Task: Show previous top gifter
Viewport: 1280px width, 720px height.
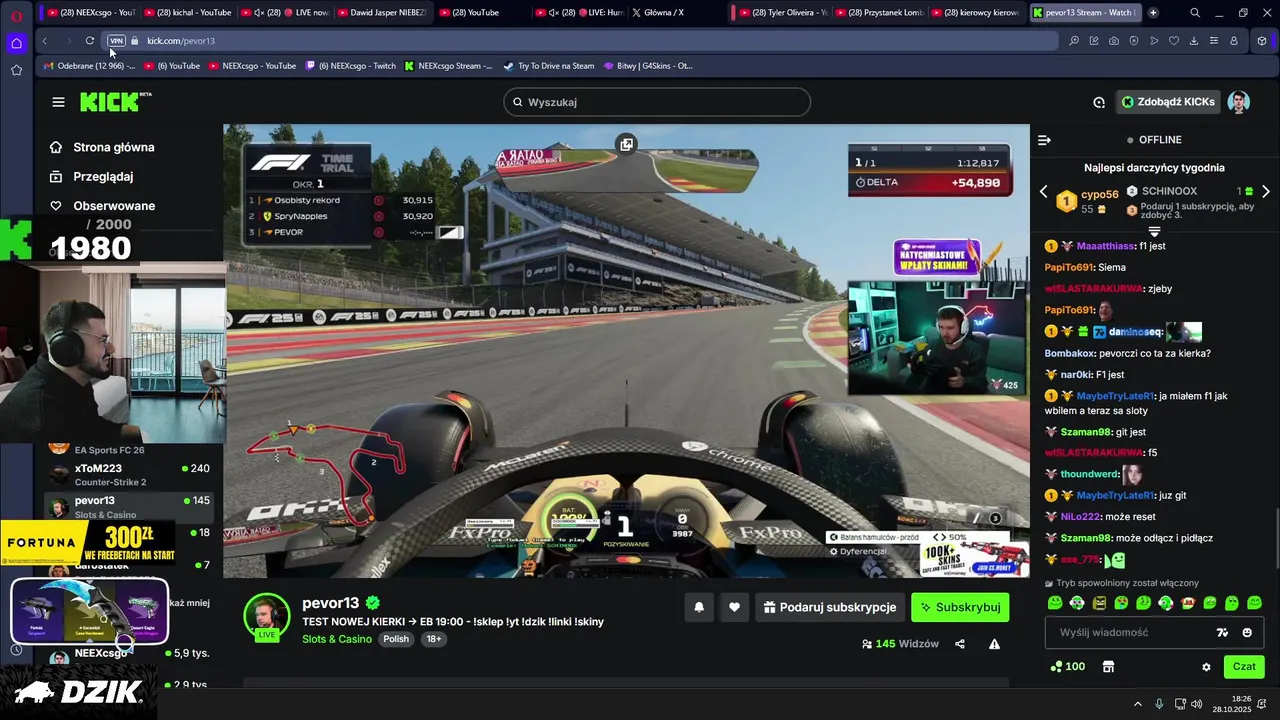Action: pos(1043,192)
